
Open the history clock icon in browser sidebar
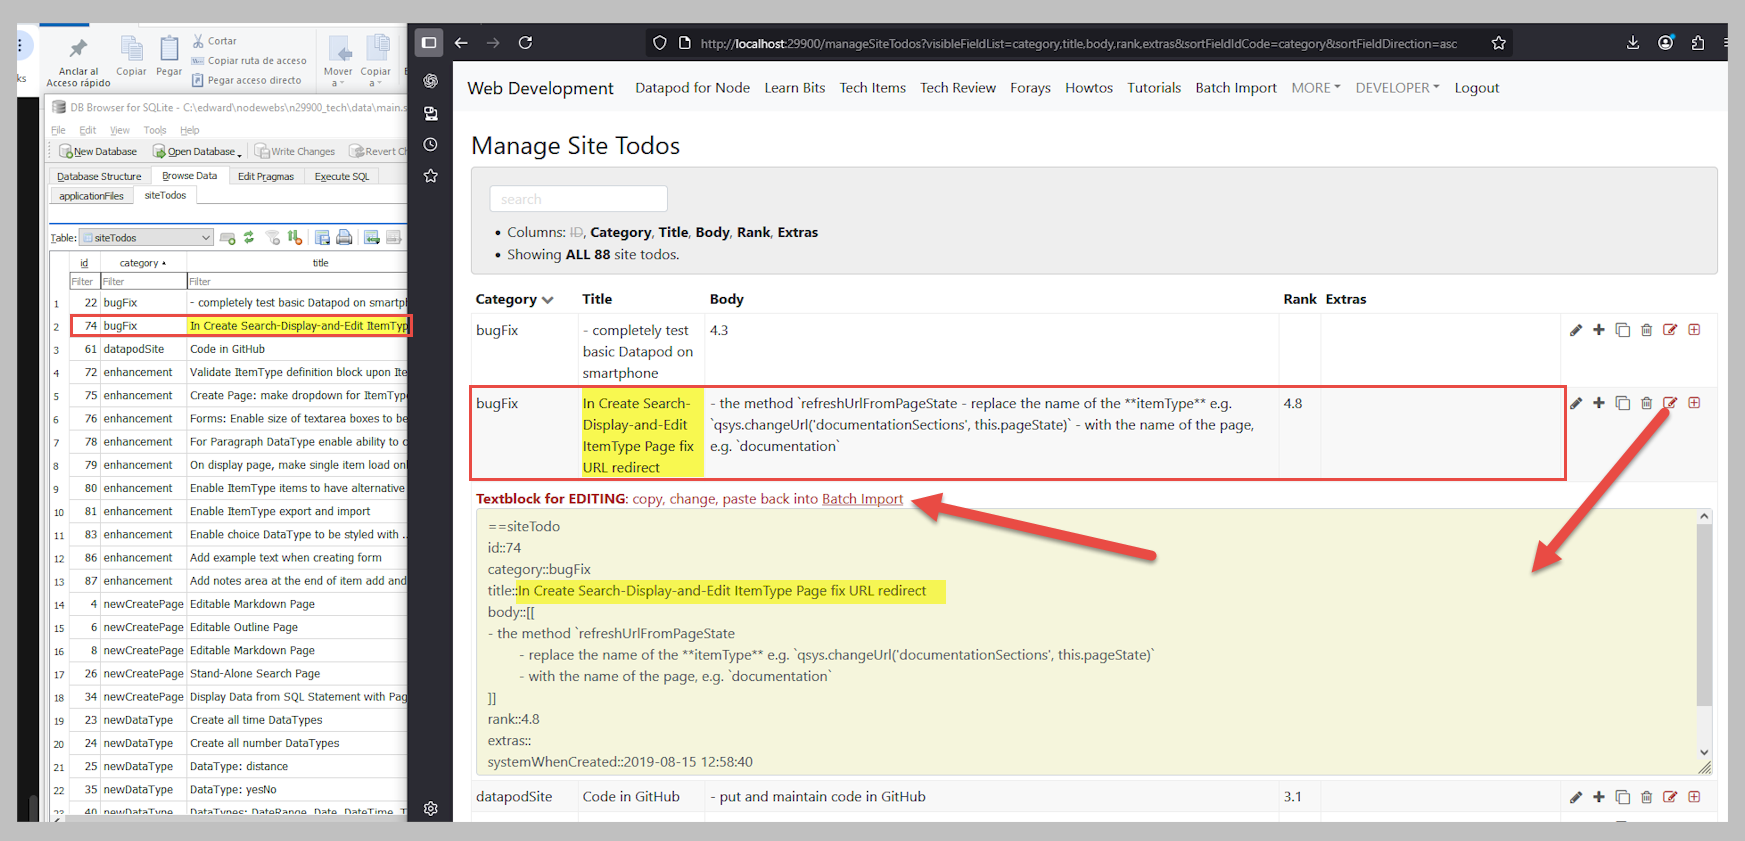tap(431, 145)
